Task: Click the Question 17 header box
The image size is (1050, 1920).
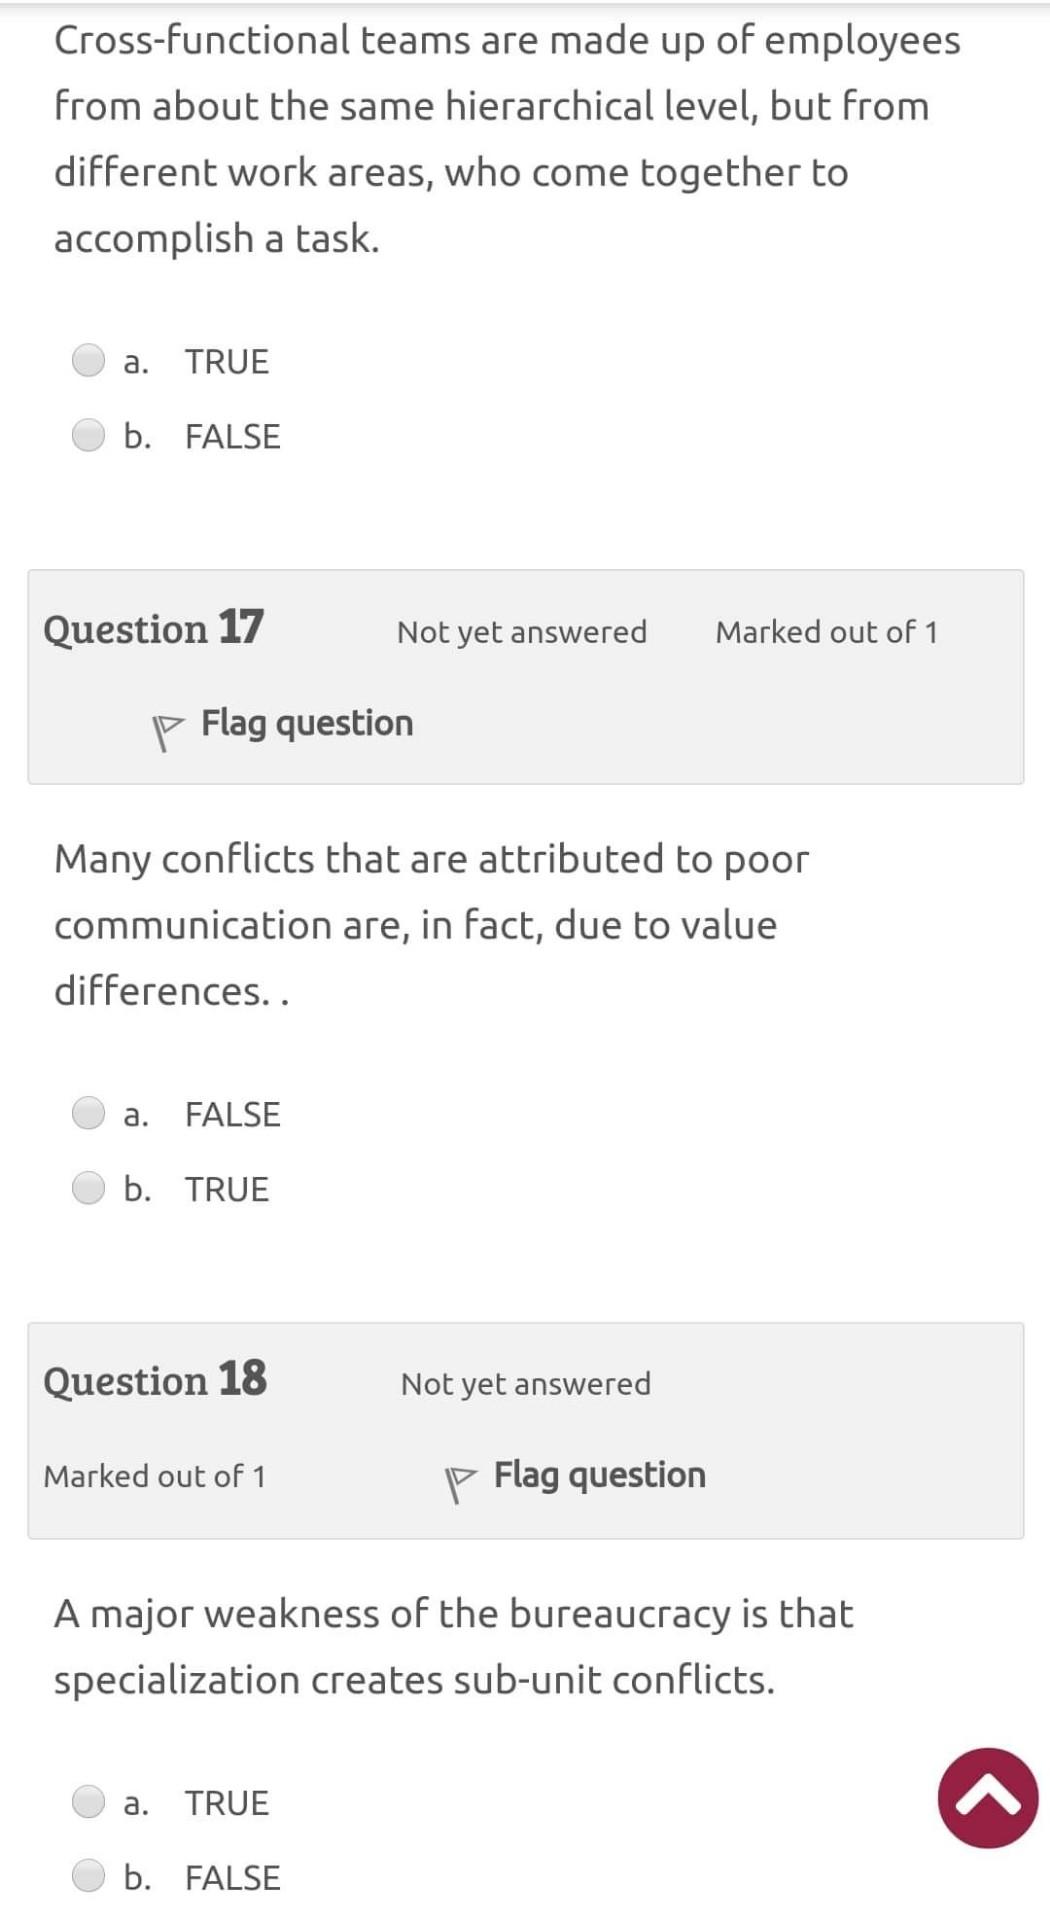Action: pyautogui.click(x=525, y=675)
